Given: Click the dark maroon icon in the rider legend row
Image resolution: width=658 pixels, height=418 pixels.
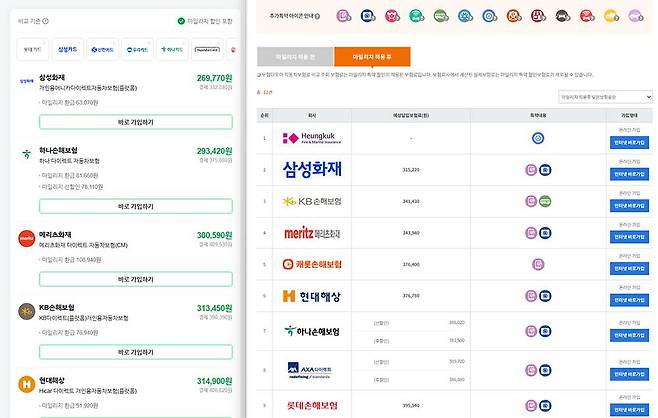Looking at the screenshot, I should [538, 16].
